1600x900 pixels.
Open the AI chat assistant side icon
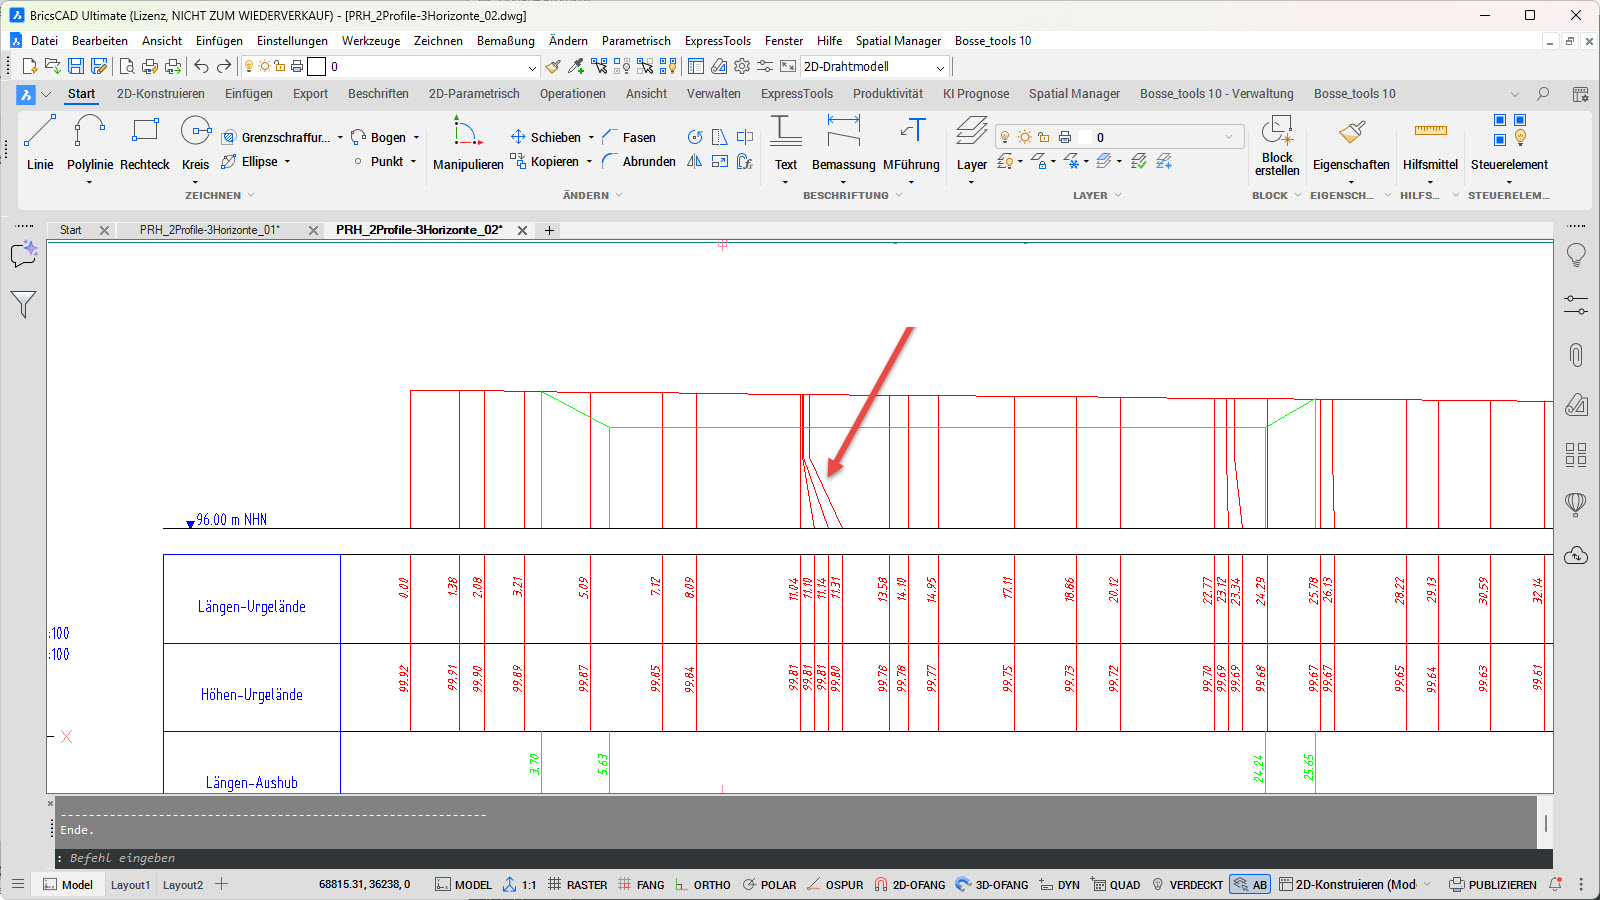tap(23, 255)
